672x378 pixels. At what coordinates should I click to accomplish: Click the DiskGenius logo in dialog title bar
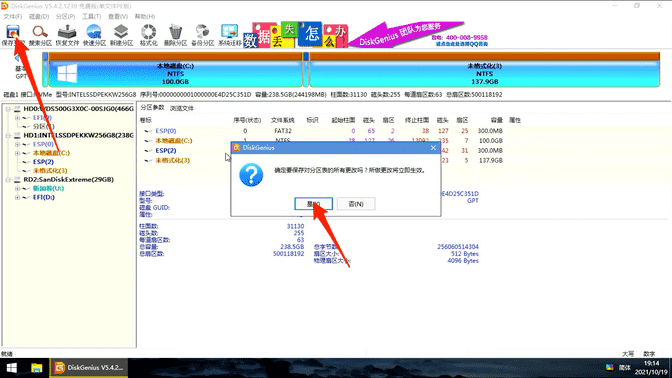[x=236, y=147]
